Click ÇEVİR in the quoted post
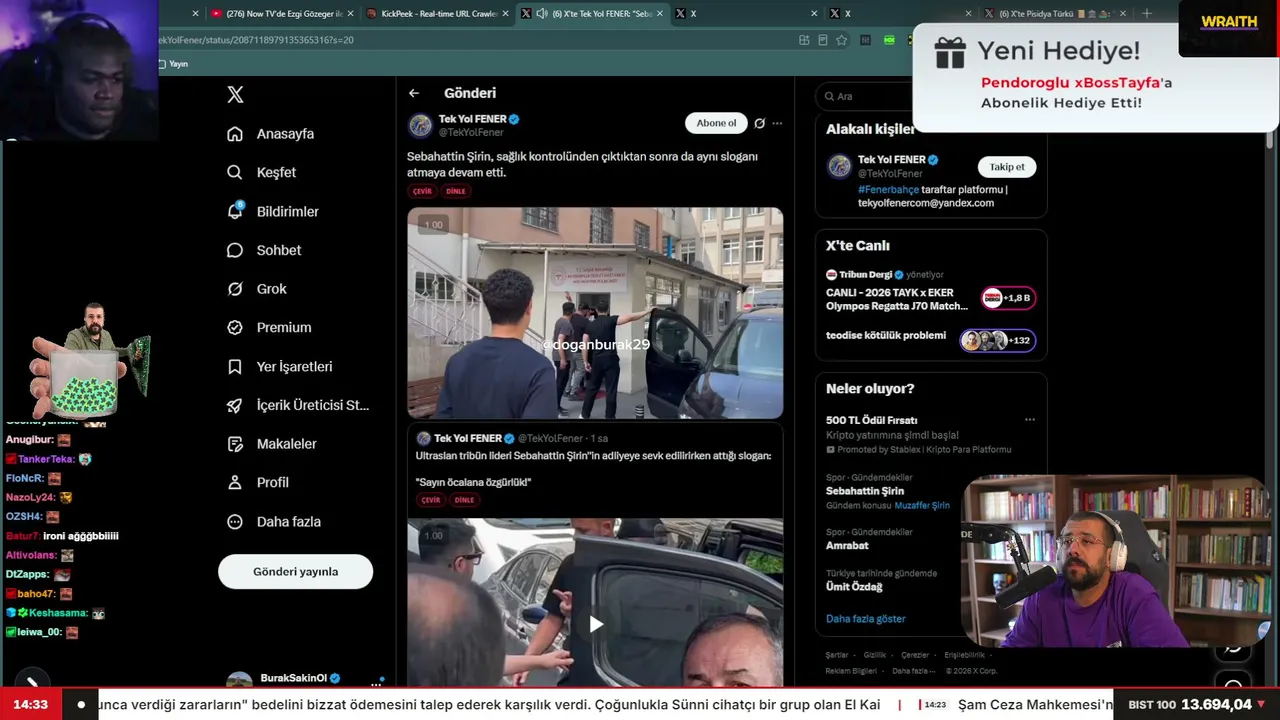The image size is (1280, 720). click(431, 500)
